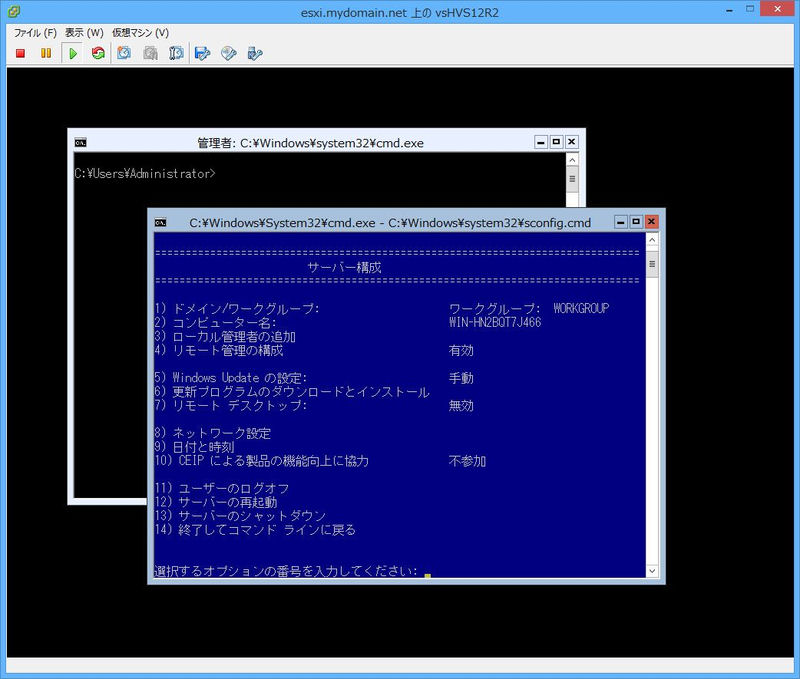The width and height of the screenshot is (800, 679).
Task: Close the Administrator cmd.exe window
Action: click(x=572, y=142)
